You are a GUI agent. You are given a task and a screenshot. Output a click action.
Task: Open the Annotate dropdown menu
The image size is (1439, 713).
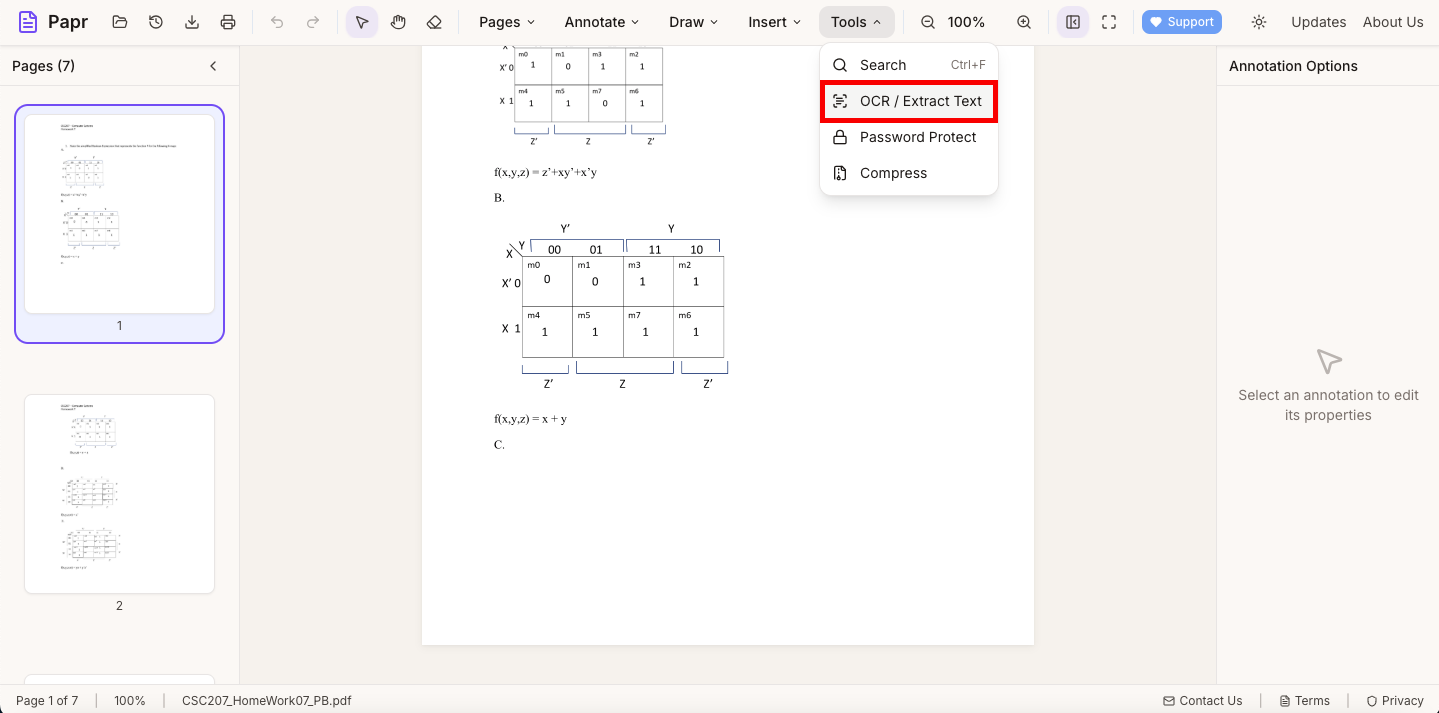click(599, 21)
